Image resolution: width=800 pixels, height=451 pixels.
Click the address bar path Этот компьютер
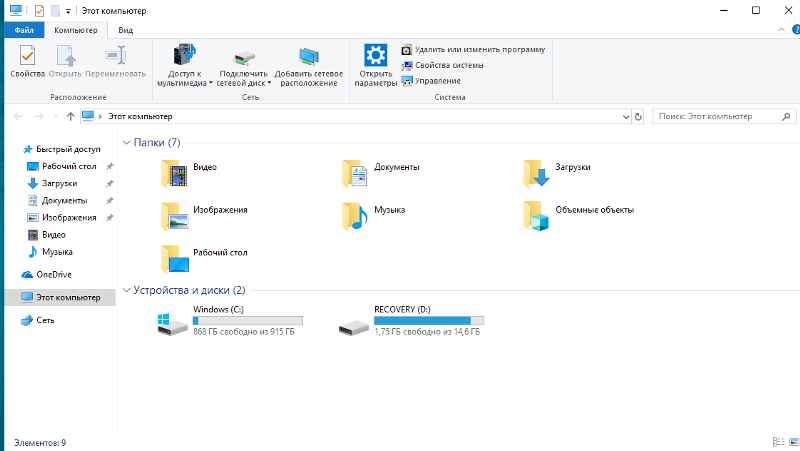[140, 116]
